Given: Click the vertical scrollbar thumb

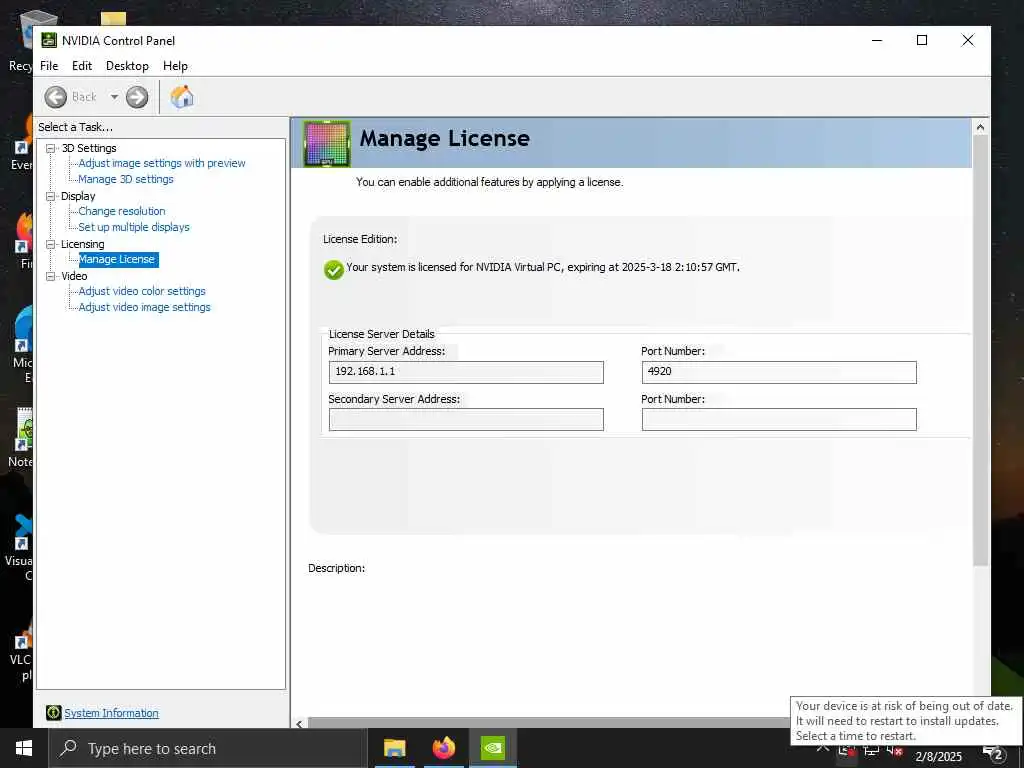Looking at the screenshot, I should pyautogui.click(x=980, y=351).
